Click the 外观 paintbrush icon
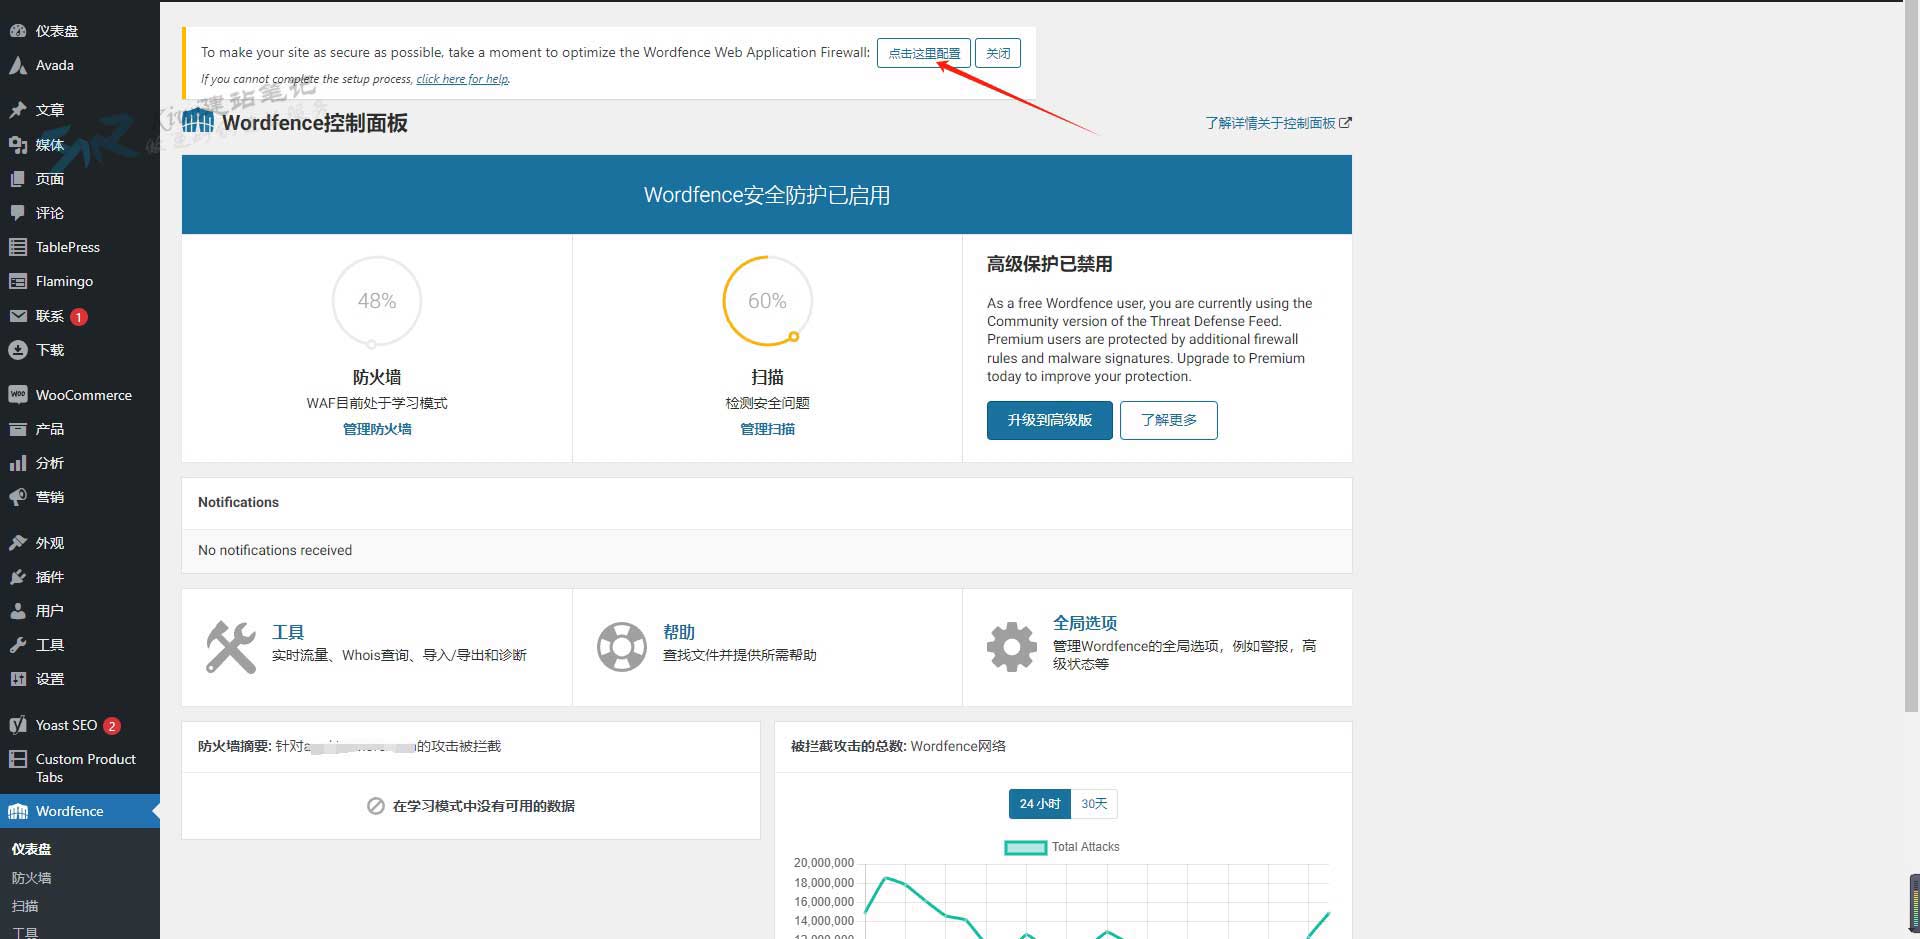Image resolution: width=1920 pixels, height=939 pixels. (18, 543)
